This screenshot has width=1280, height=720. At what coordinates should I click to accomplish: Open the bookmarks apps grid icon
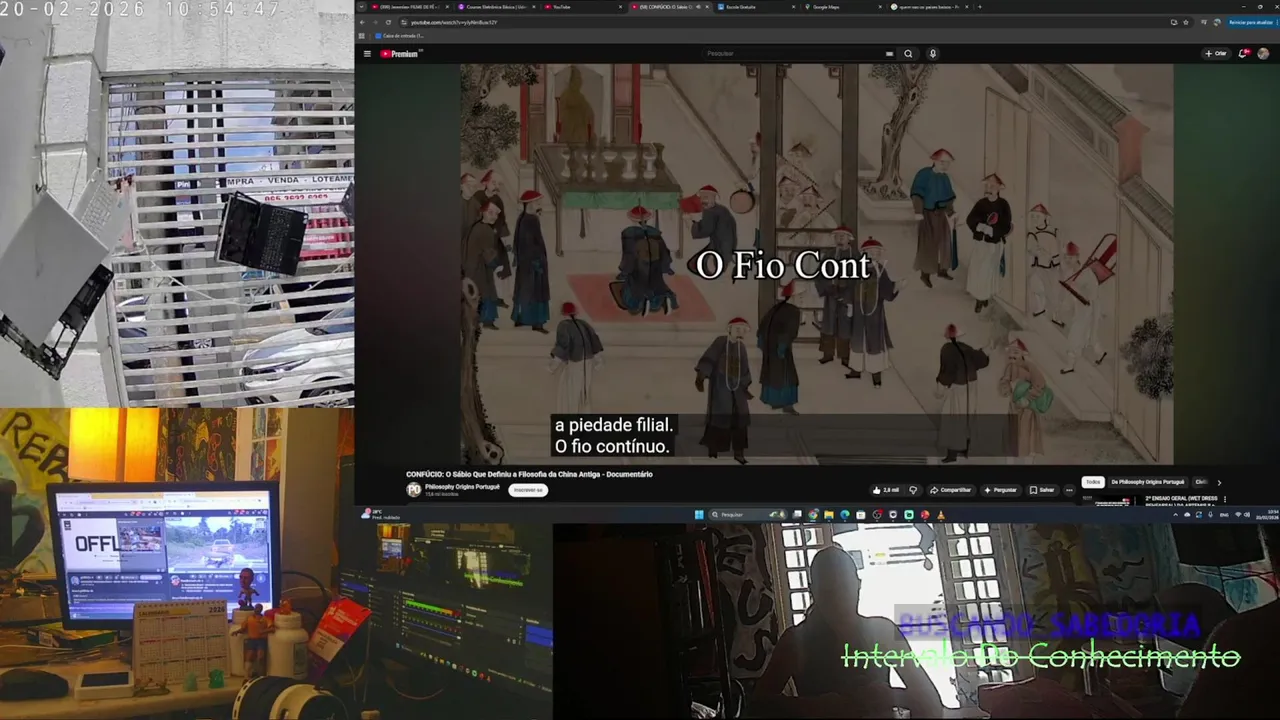point(364,36)
